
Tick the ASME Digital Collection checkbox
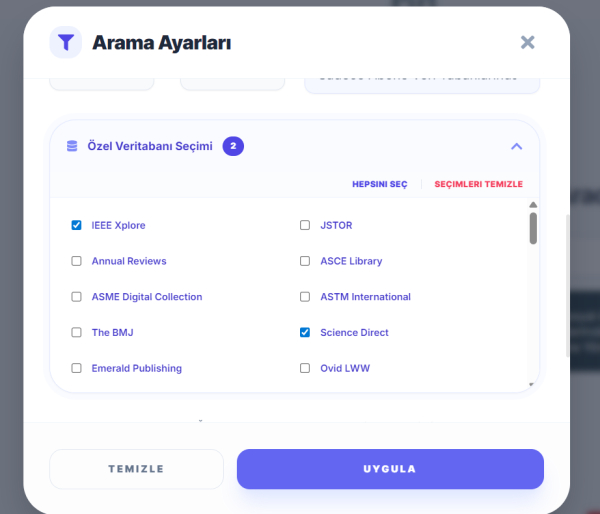pos(77,297)
